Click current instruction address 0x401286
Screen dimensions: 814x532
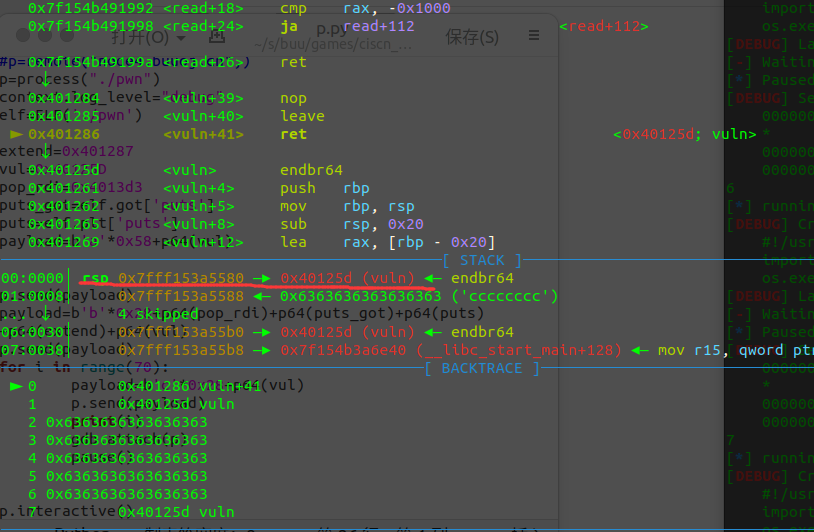64,134
